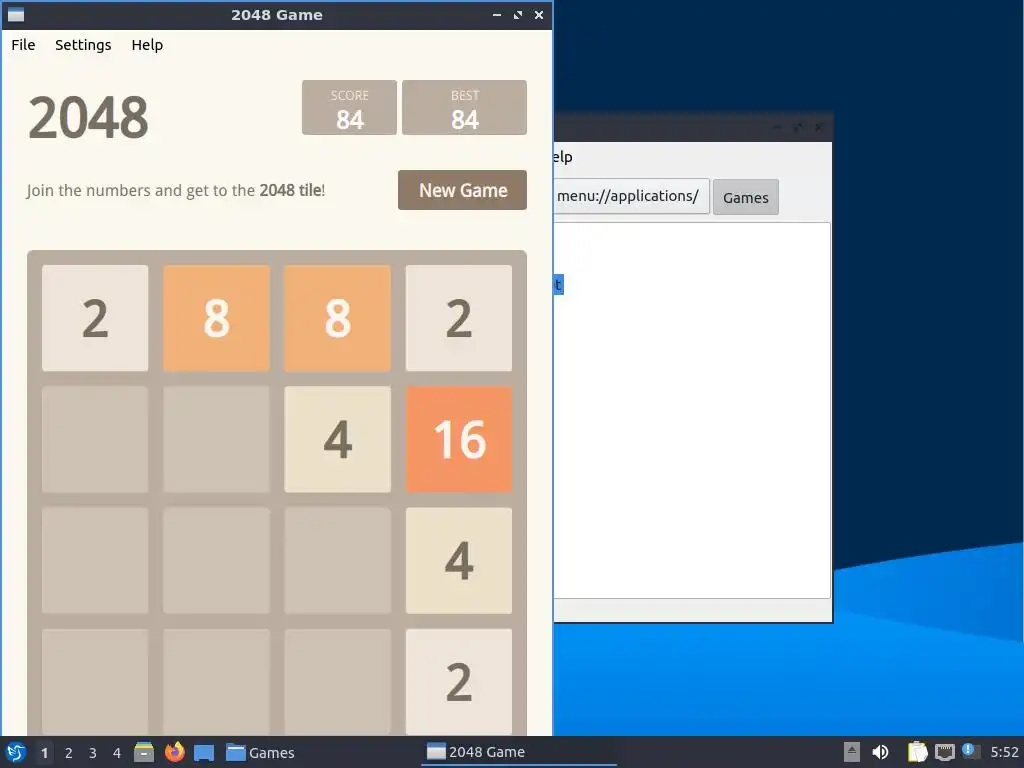Open the update notification tray icon

coord(970,751)
